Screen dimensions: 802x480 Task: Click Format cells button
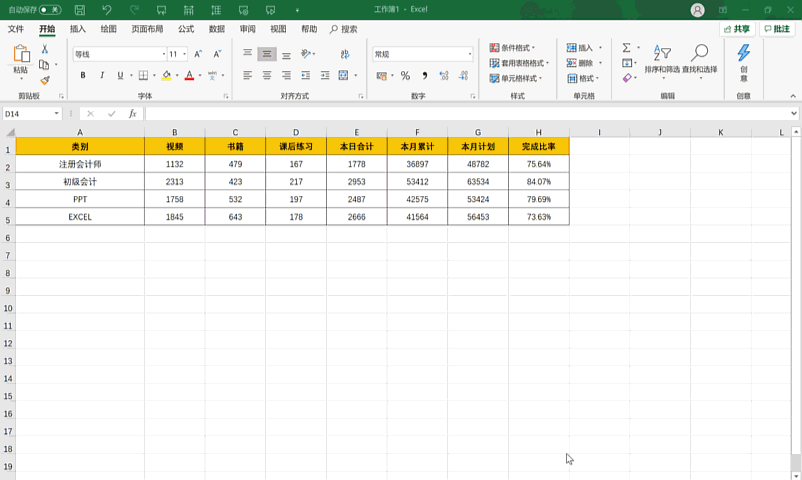pos(581,78)
